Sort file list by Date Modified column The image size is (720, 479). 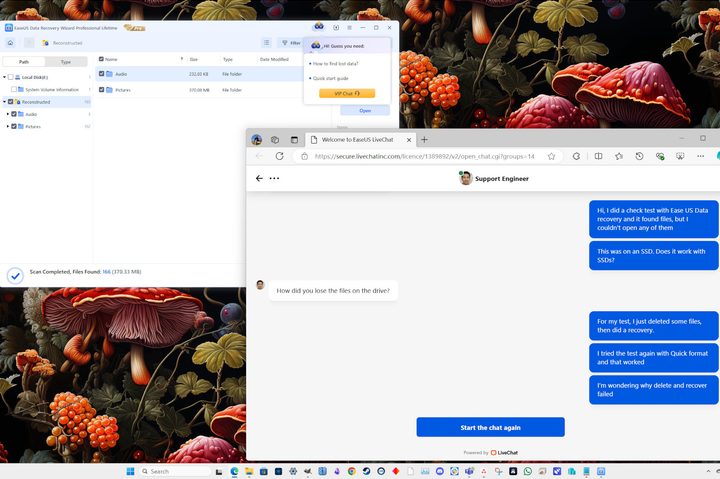(x=274, y=59)
